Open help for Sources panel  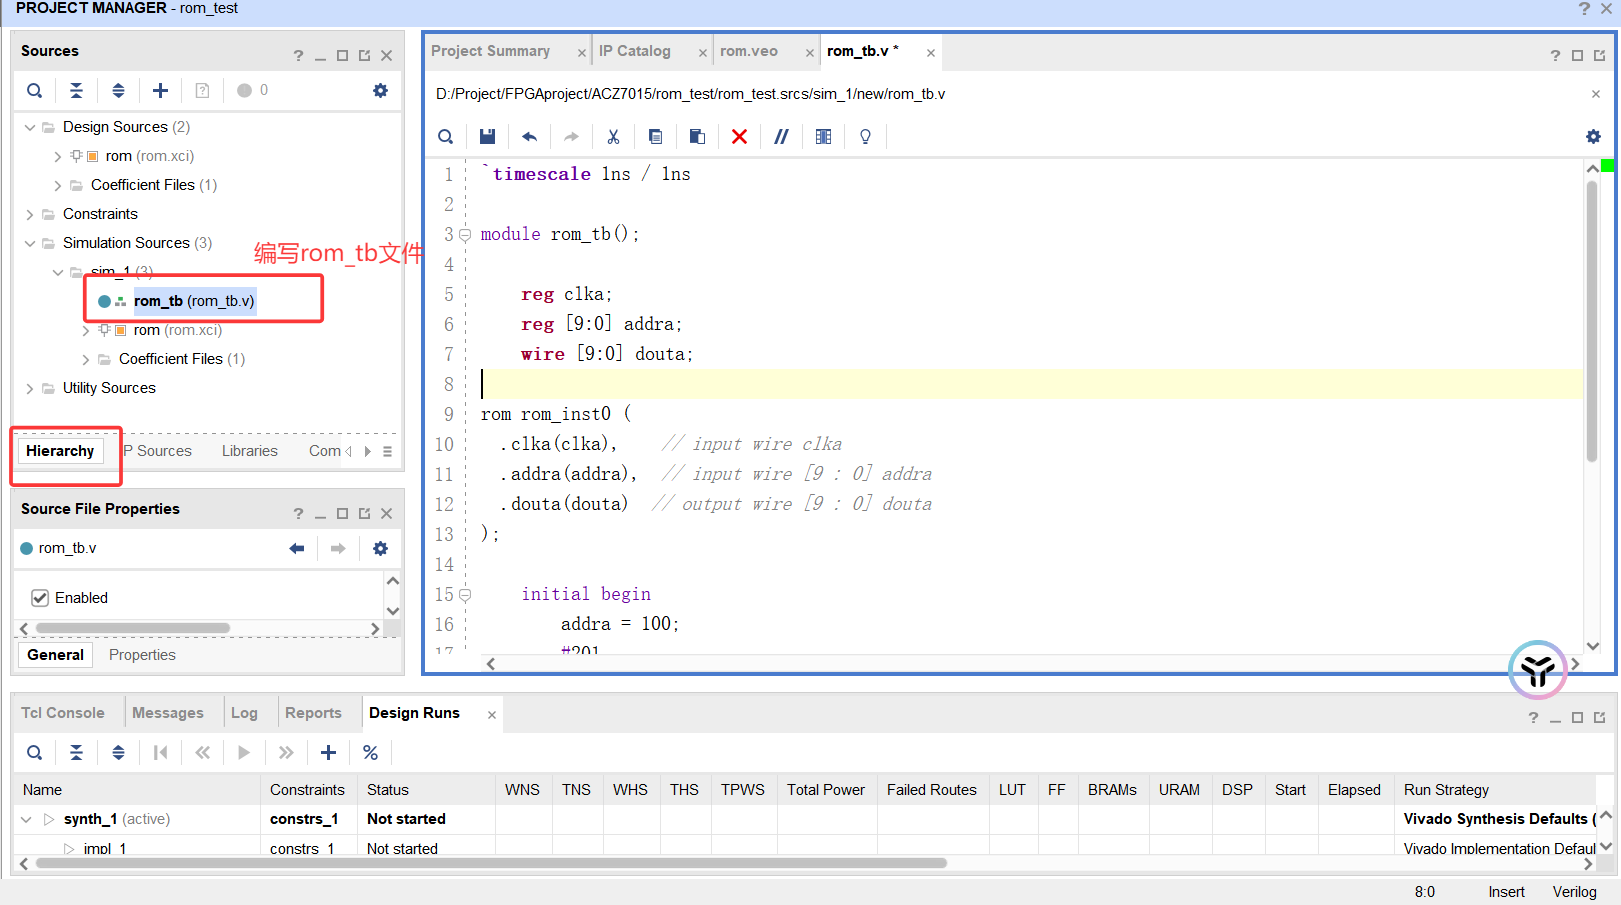tap(298, 56)
